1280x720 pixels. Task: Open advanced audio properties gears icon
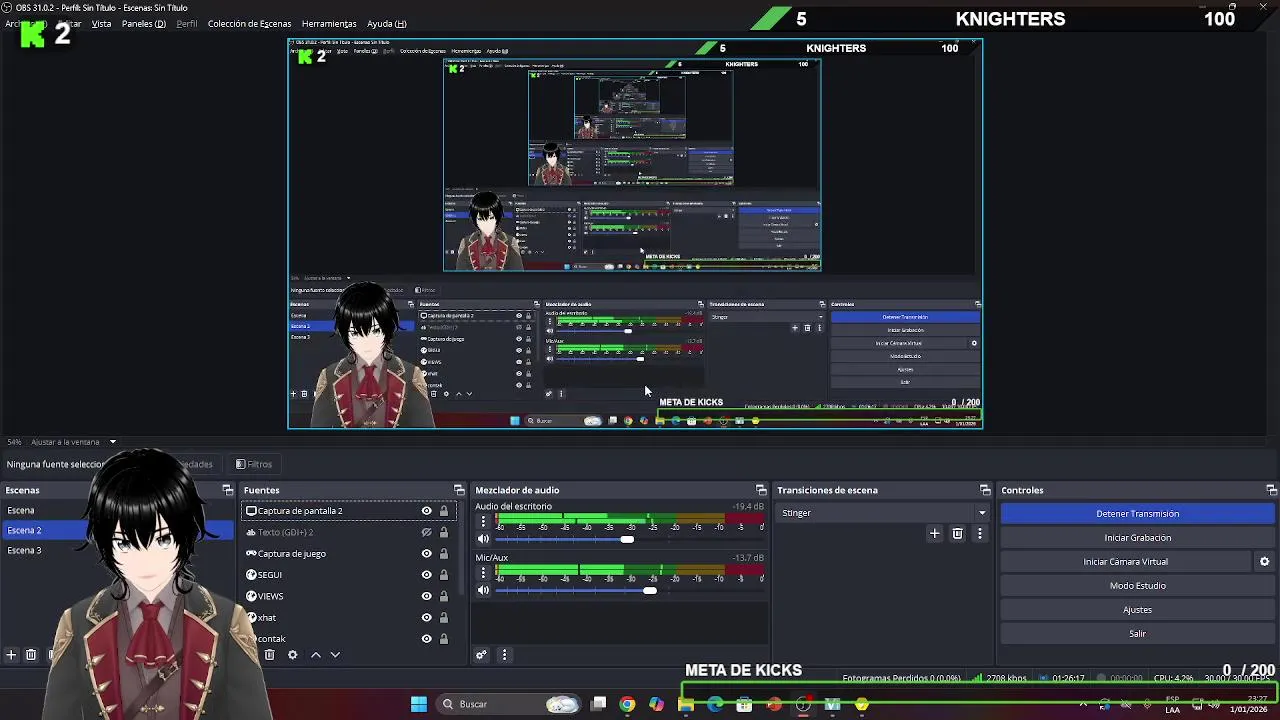(x=481, y=655)
